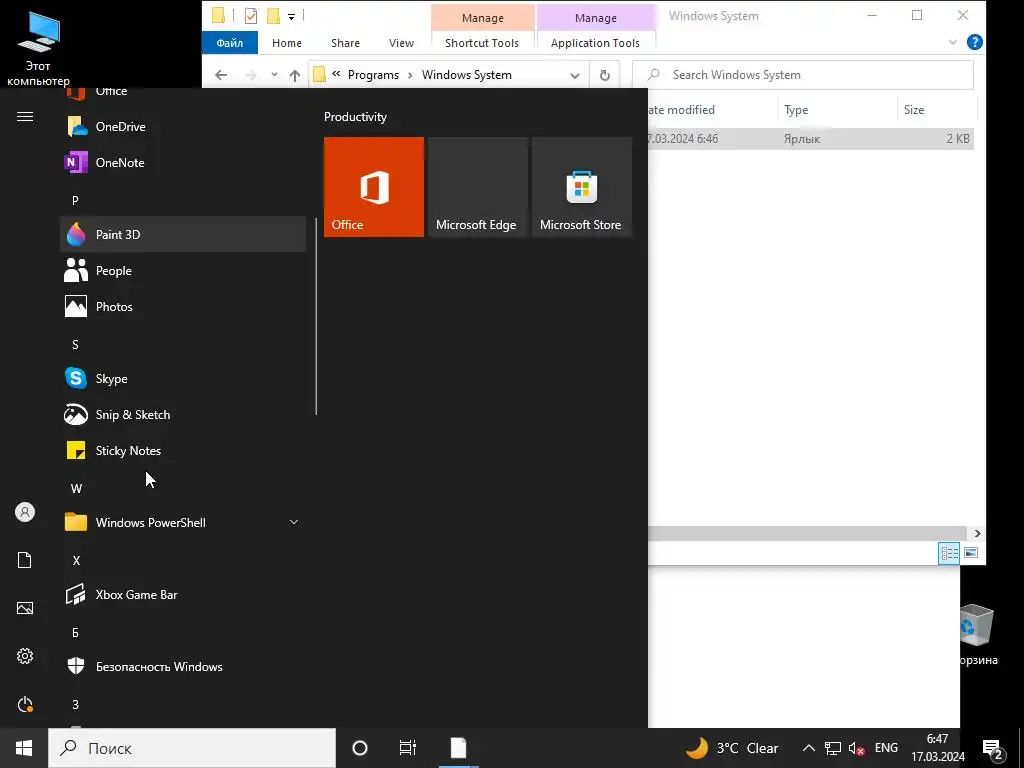Click the Explorer horizontal scrollbar right arrow

tap(977, 534)
